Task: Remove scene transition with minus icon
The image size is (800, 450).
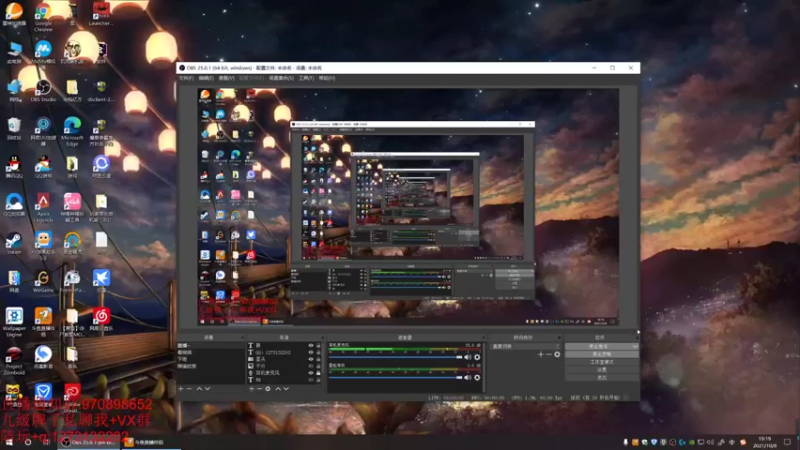Action: [x=549, y=354]
